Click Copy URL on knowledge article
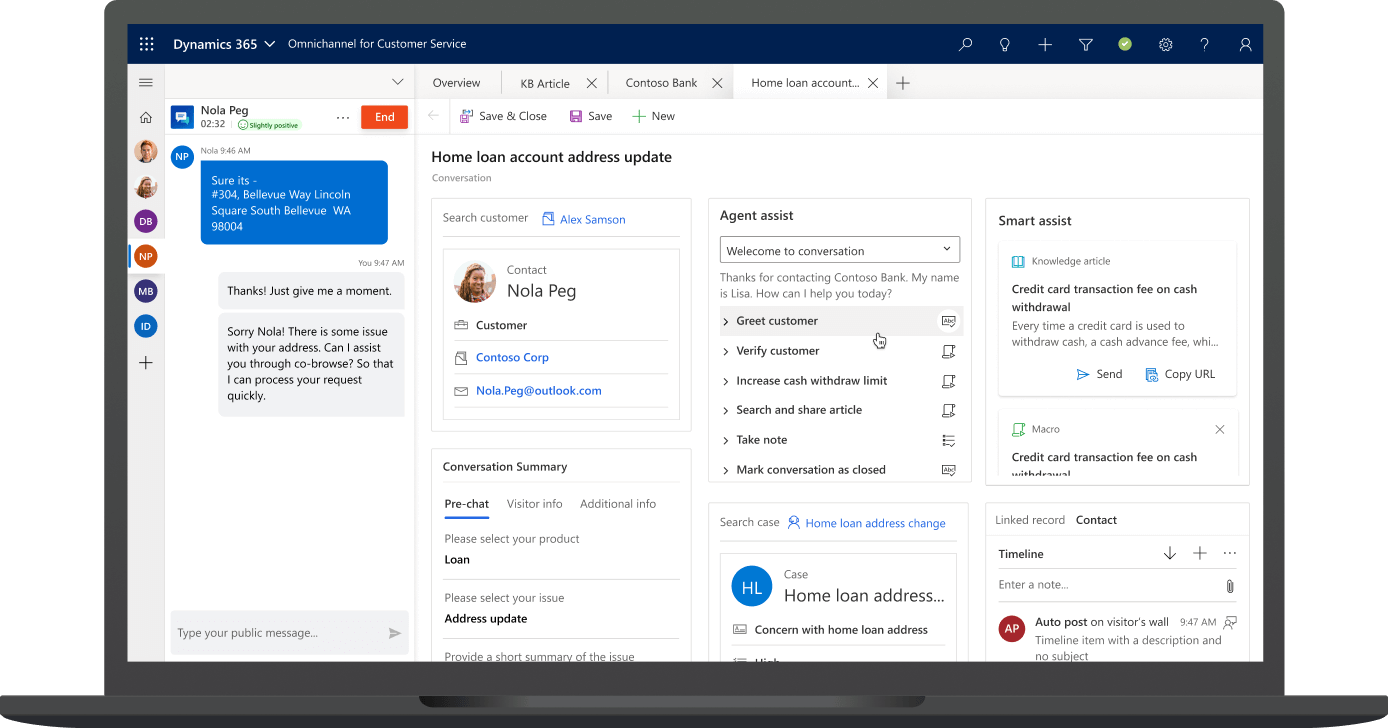Screen dimensions: 1389x728 1180,374
